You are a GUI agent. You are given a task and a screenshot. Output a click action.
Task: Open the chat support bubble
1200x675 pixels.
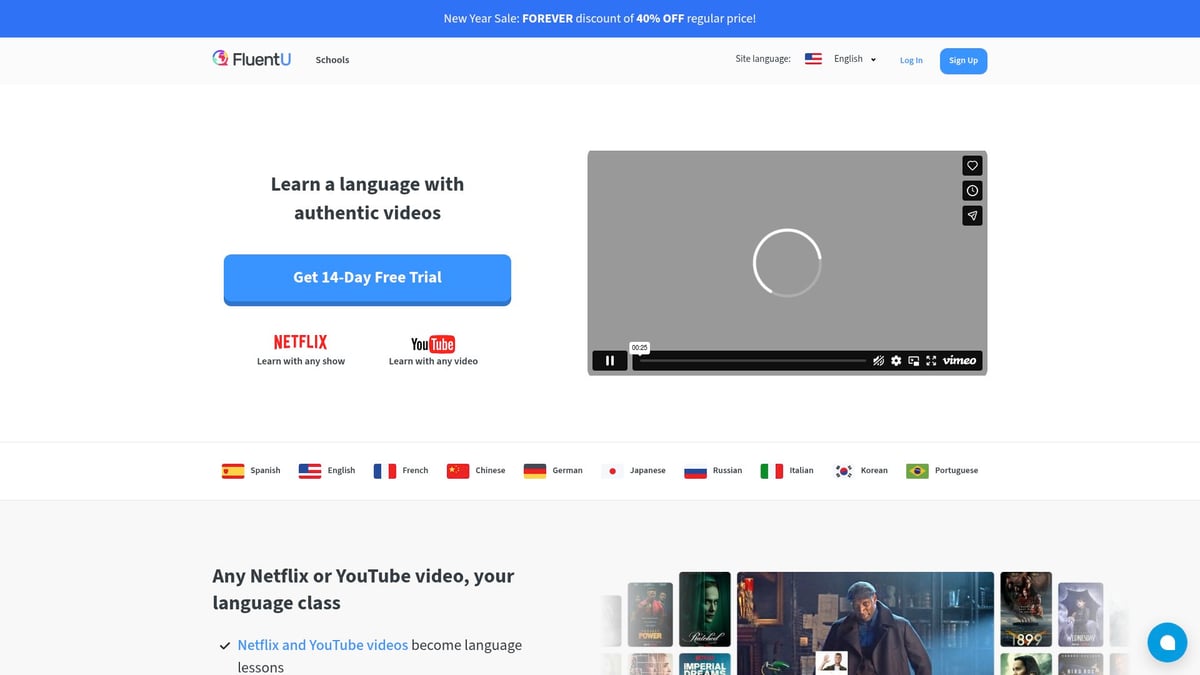click(x=1167, y=642)
